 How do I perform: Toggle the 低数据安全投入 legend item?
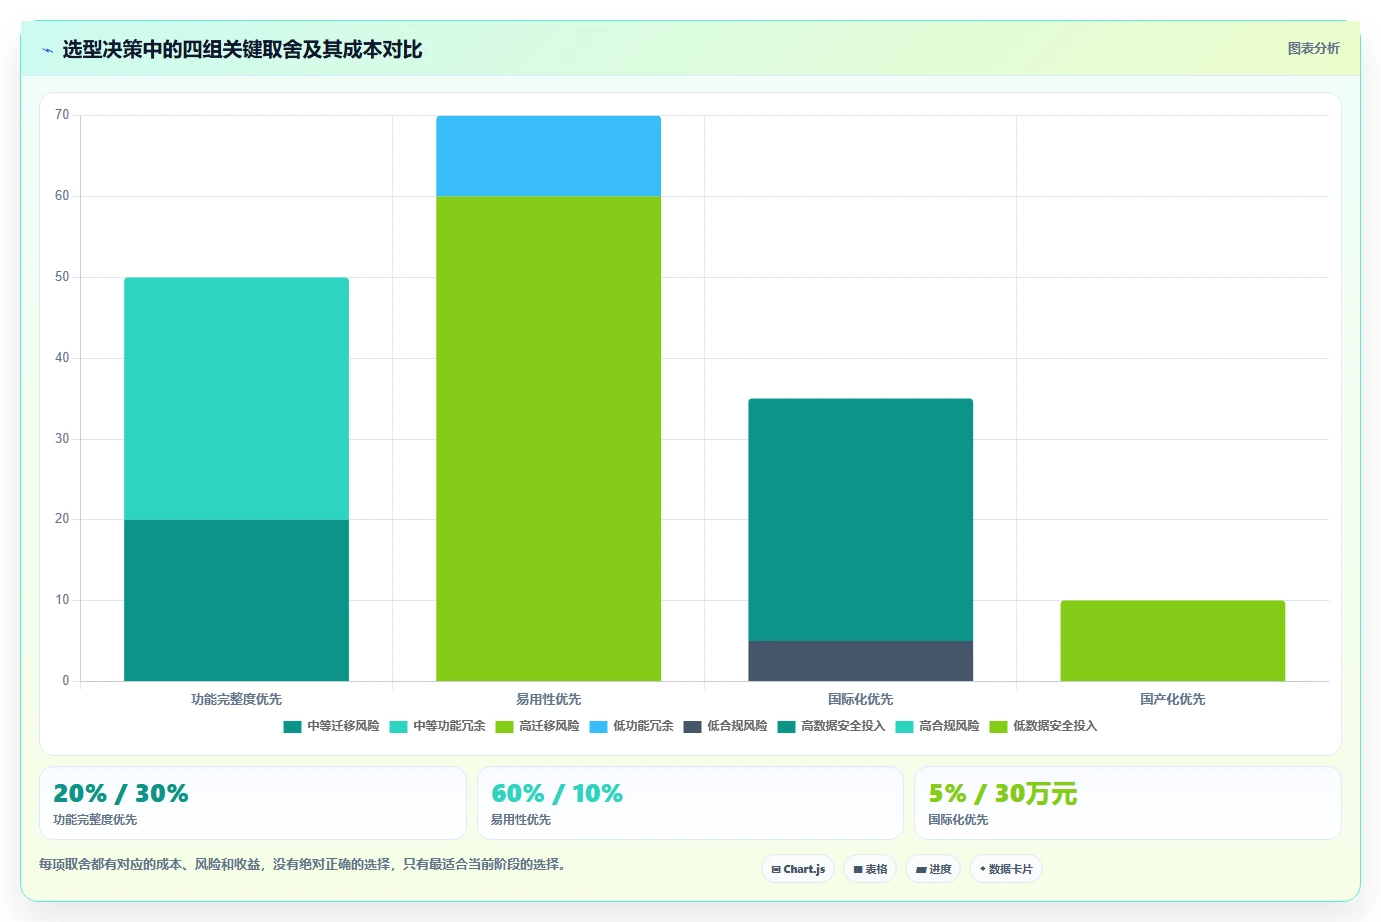tap(1043, 726)
